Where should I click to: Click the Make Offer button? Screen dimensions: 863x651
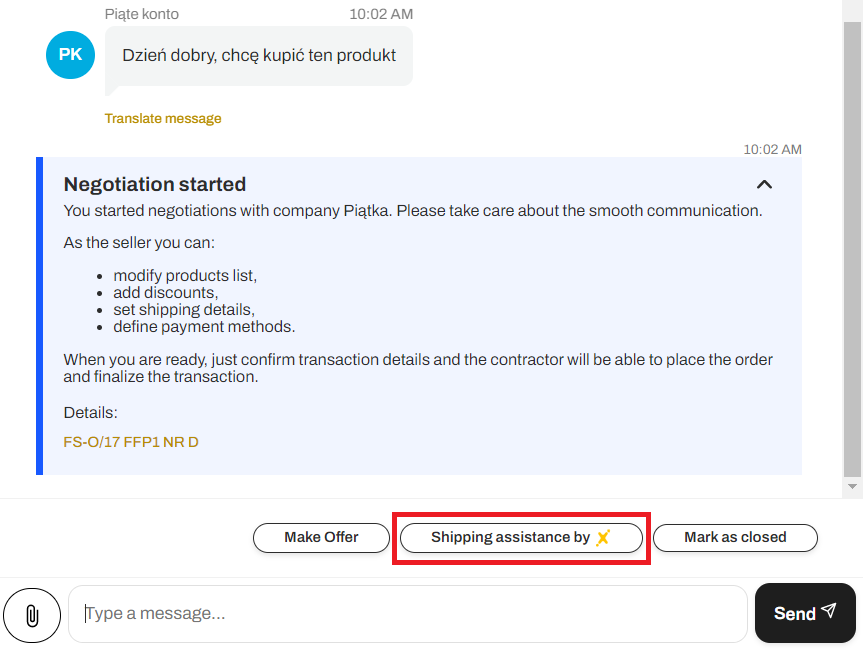321,538
